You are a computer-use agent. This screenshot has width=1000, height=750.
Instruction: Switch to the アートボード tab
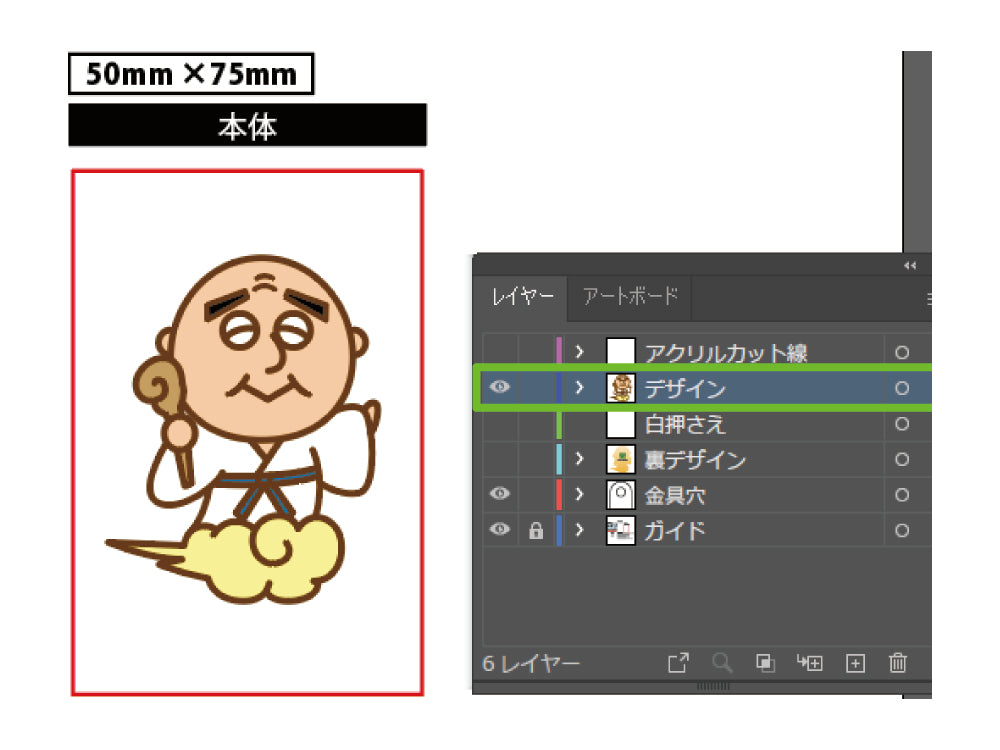[629, 297]
